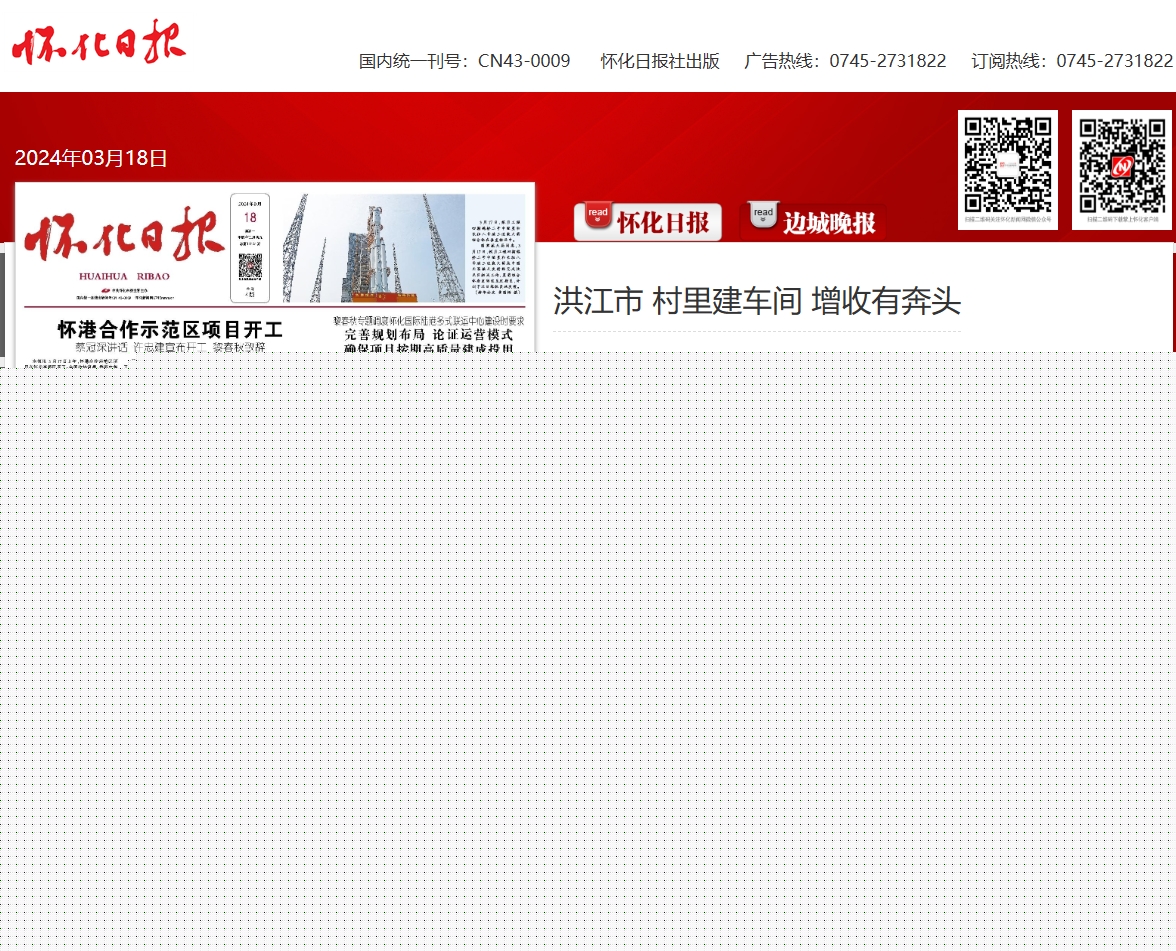Viewport: 1176px width, 951px height.
Task: Click rocket launch photo on front page
Action: (374, 248)
